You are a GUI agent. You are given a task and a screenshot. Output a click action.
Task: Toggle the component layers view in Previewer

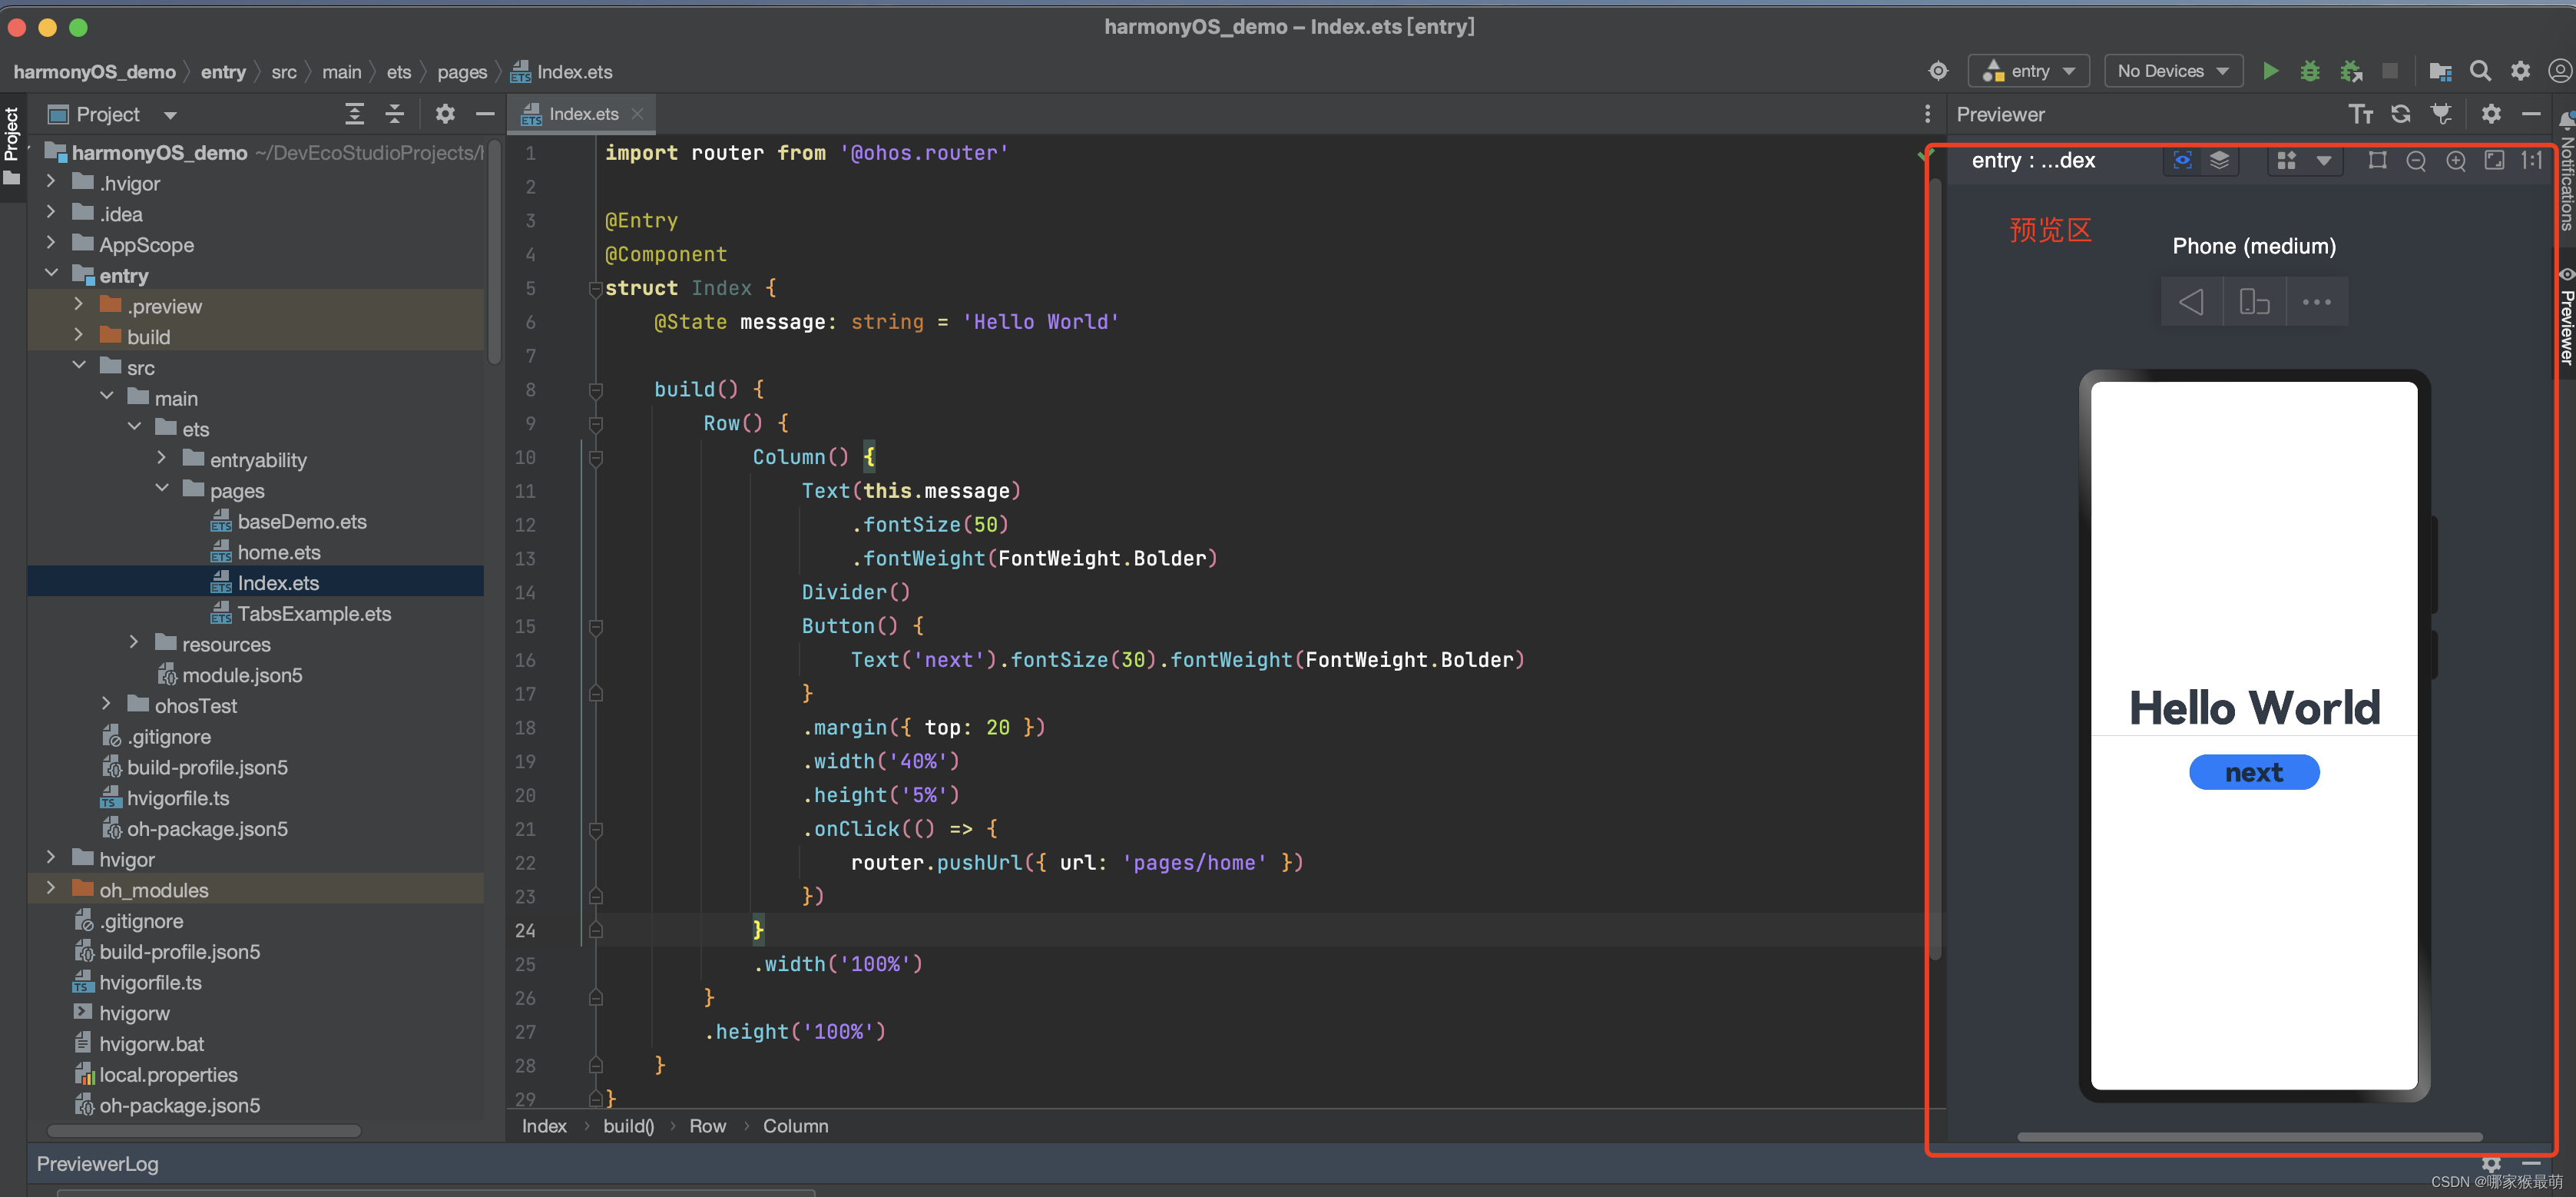tap(2219, 161)
